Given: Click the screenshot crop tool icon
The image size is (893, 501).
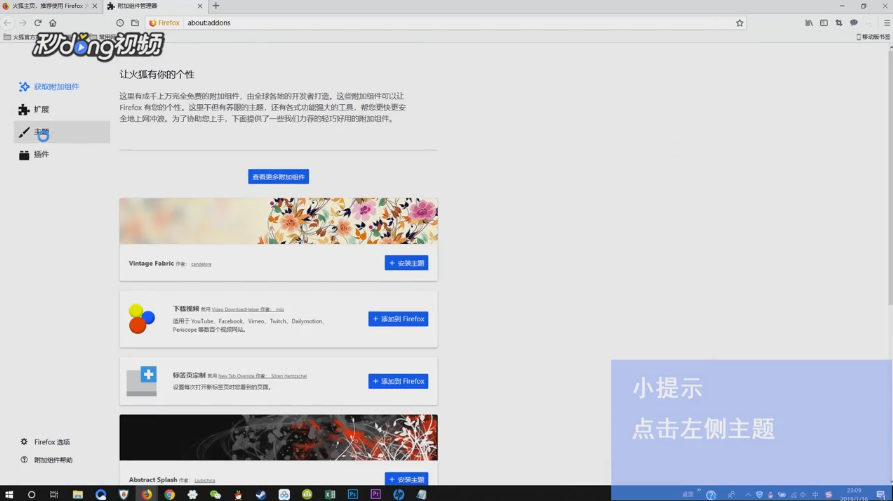Looking at the screenshot, I should 839,23.
